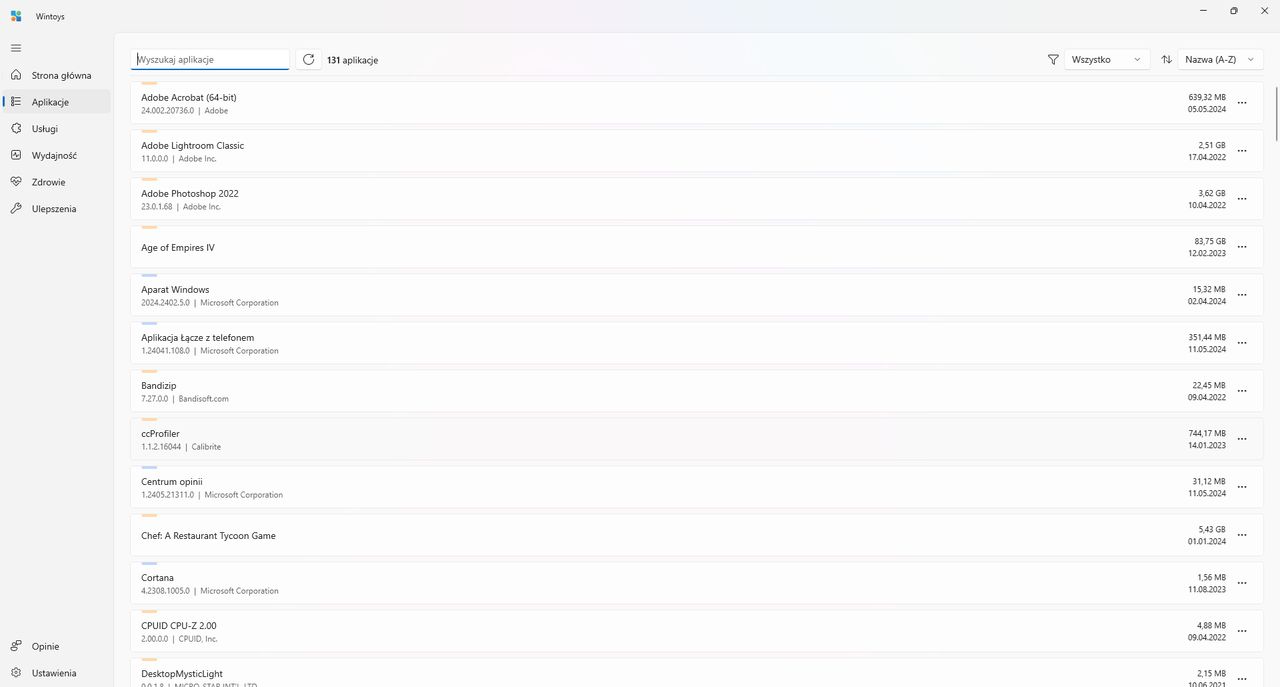This screenshot has width=1280, height=687.
Task: Click the filter funnel icon
Action: pos(1053,60)
